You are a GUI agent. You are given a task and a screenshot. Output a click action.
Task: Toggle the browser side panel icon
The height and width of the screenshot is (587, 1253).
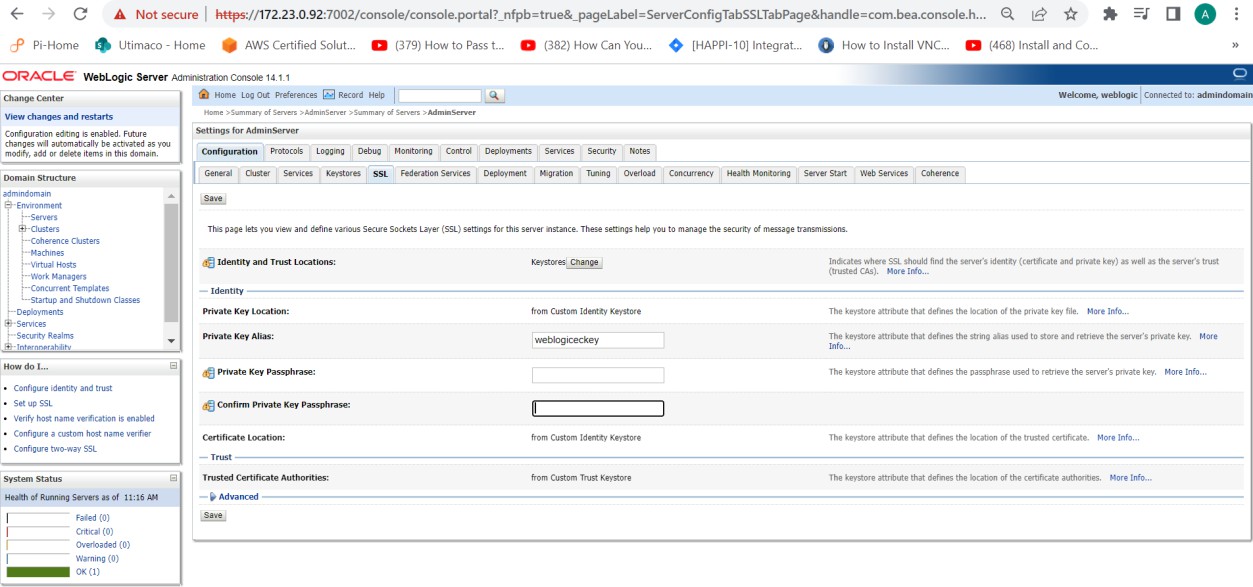[x=1173, y=14]
